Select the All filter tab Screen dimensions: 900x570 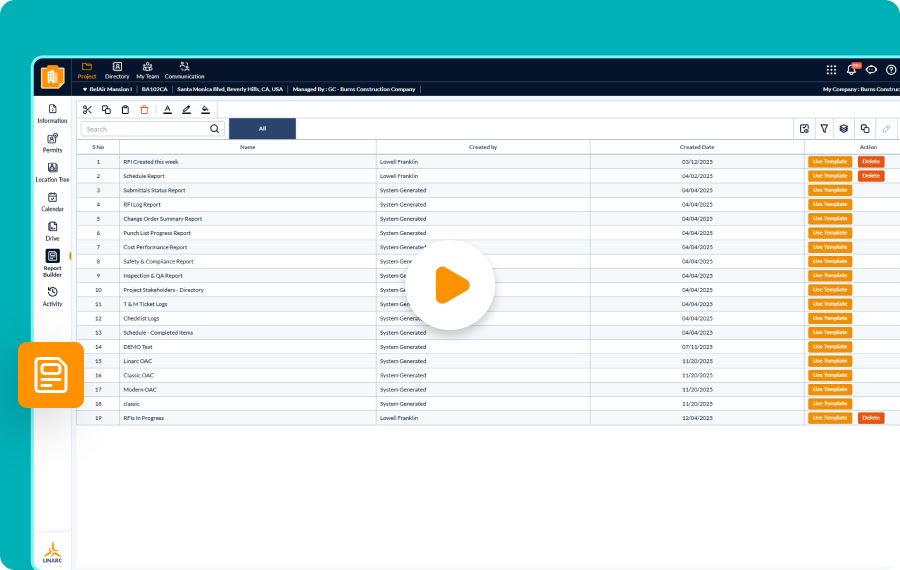[x=262, y=129]
